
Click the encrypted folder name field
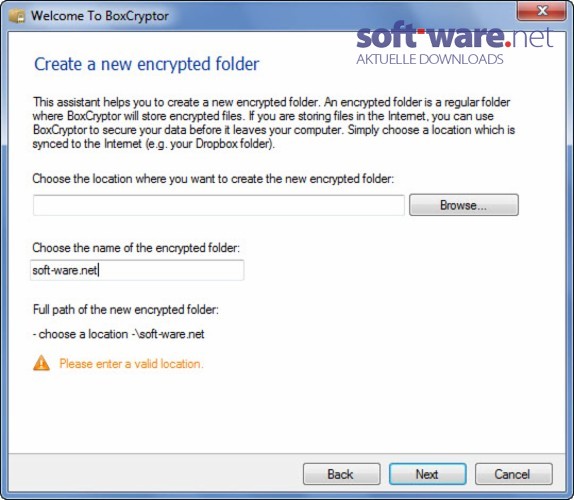(x=137, y=270)
